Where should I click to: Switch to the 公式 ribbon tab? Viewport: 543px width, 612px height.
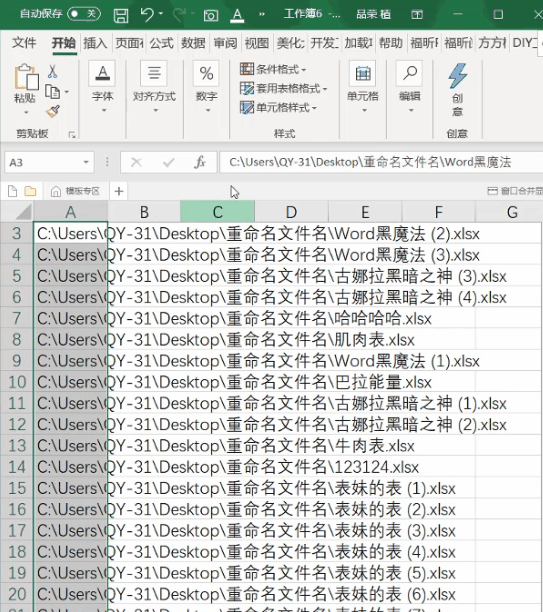(161, 43)
